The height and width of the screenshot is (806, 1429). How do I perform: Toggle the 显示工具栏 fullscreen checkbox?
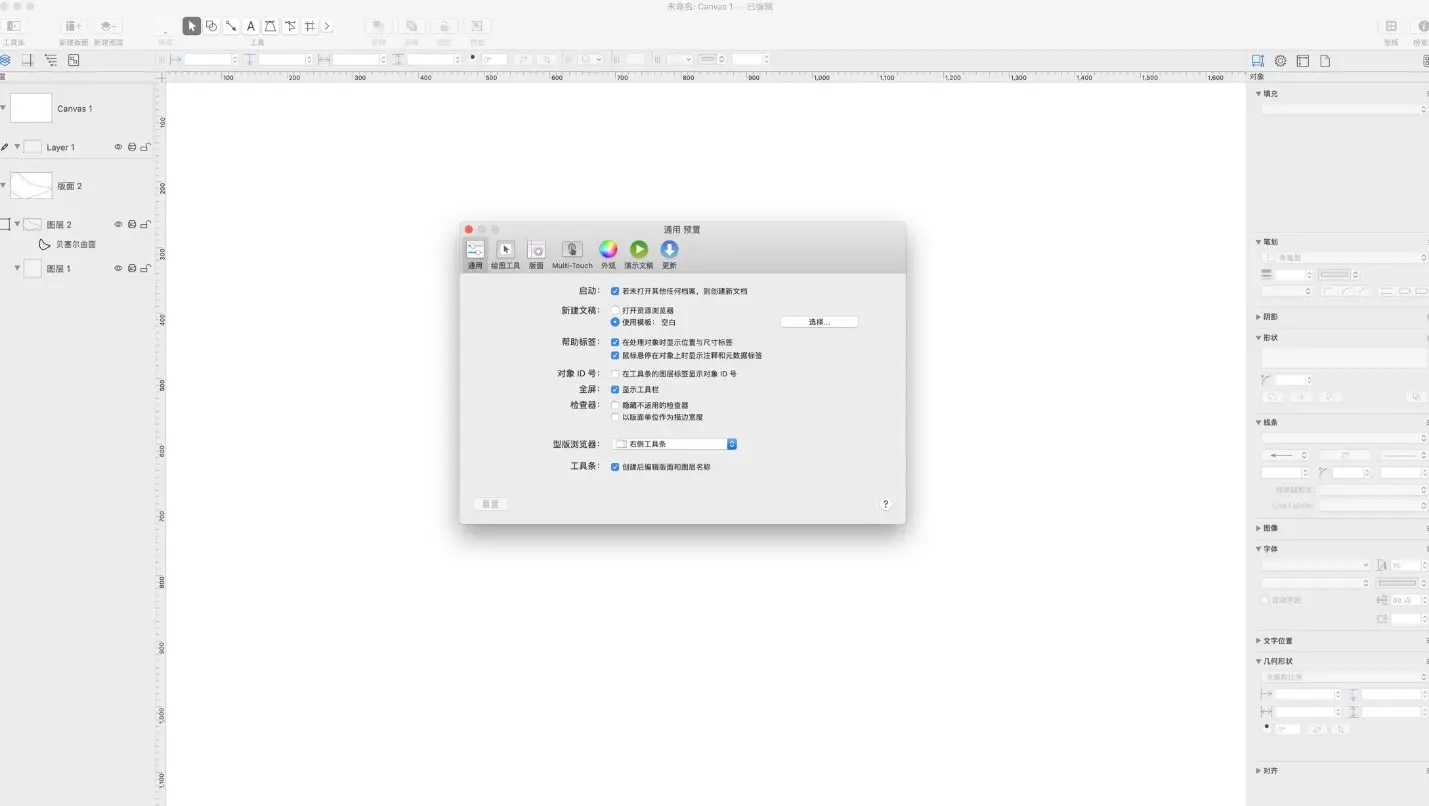point(615,389)
